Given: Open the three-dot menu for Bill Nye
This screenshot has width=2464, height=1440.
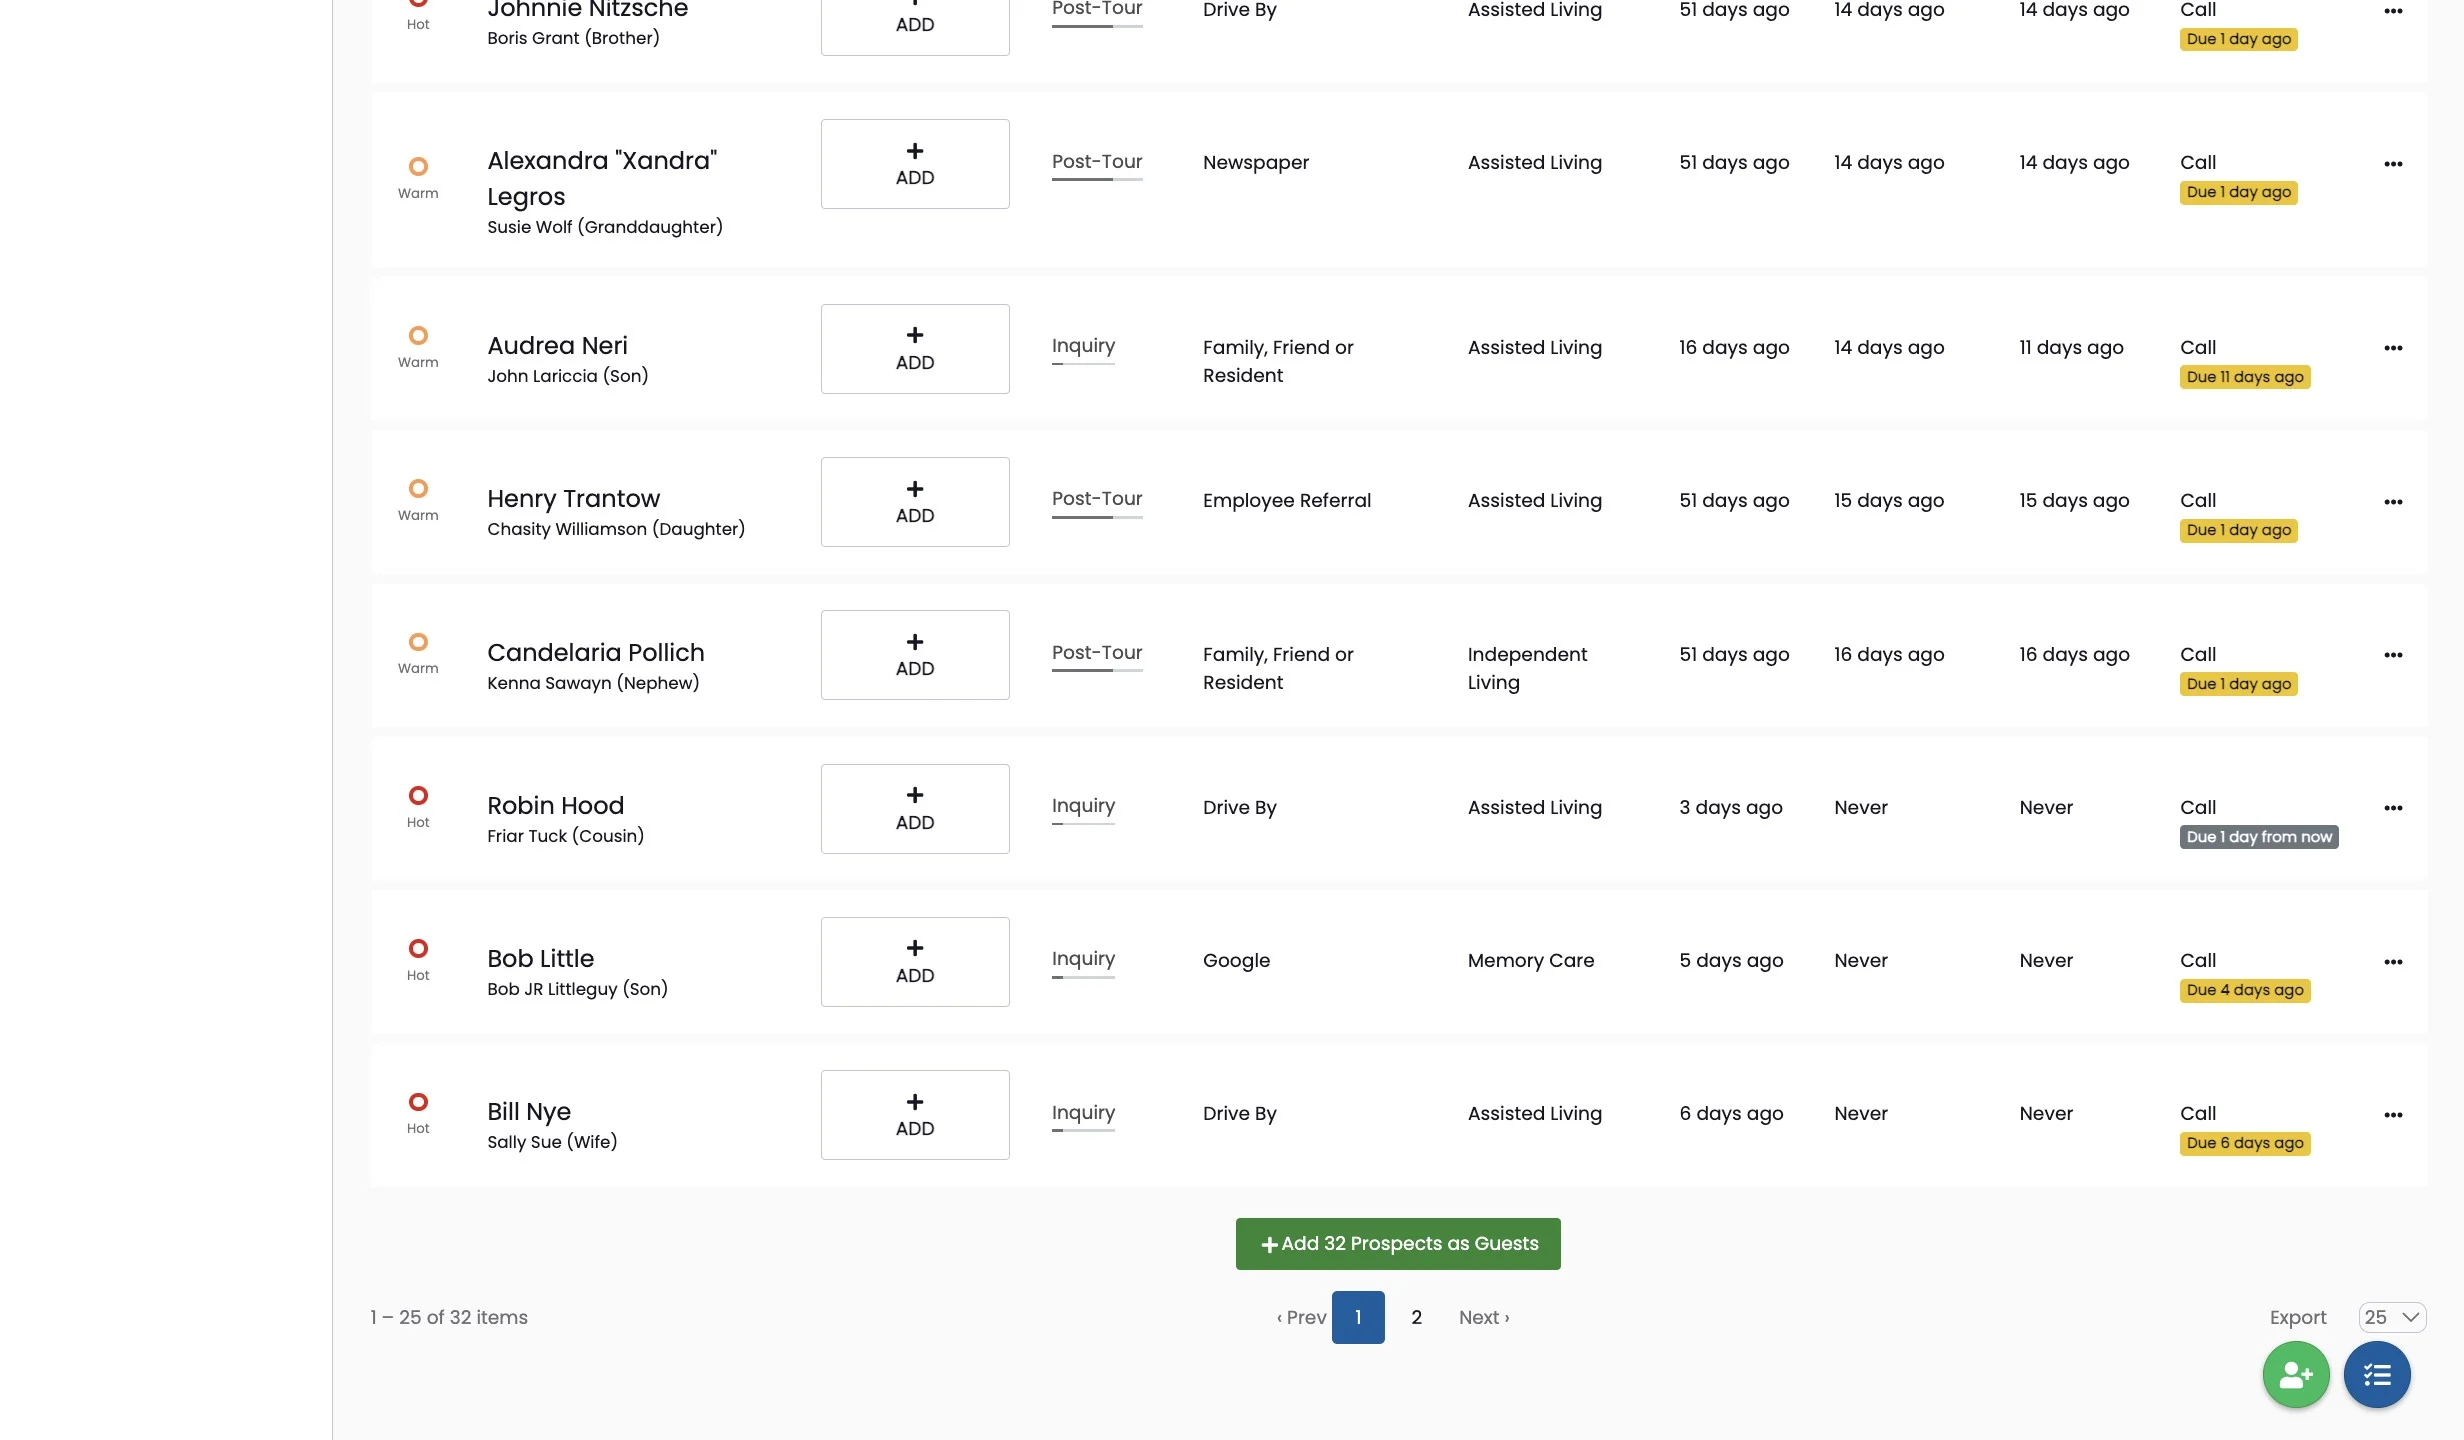Looking at the screenshot, I should pos(2392,1115).
